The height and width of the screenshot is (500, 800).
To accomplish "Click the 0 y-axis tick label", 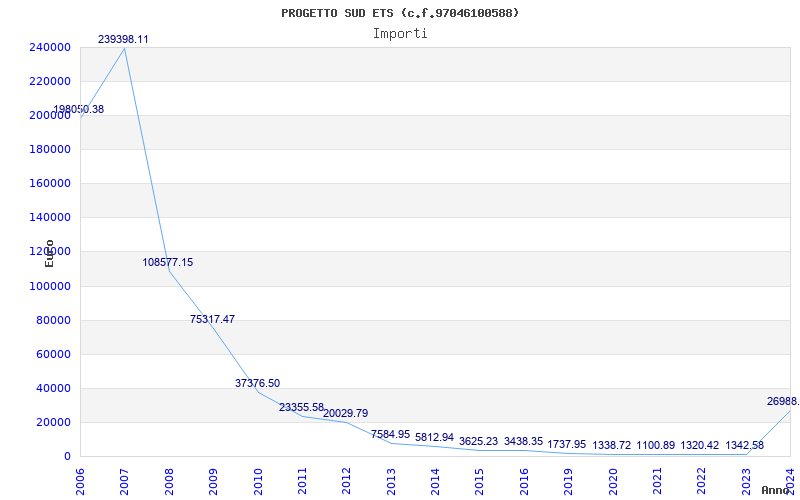I will click(67, 457).
